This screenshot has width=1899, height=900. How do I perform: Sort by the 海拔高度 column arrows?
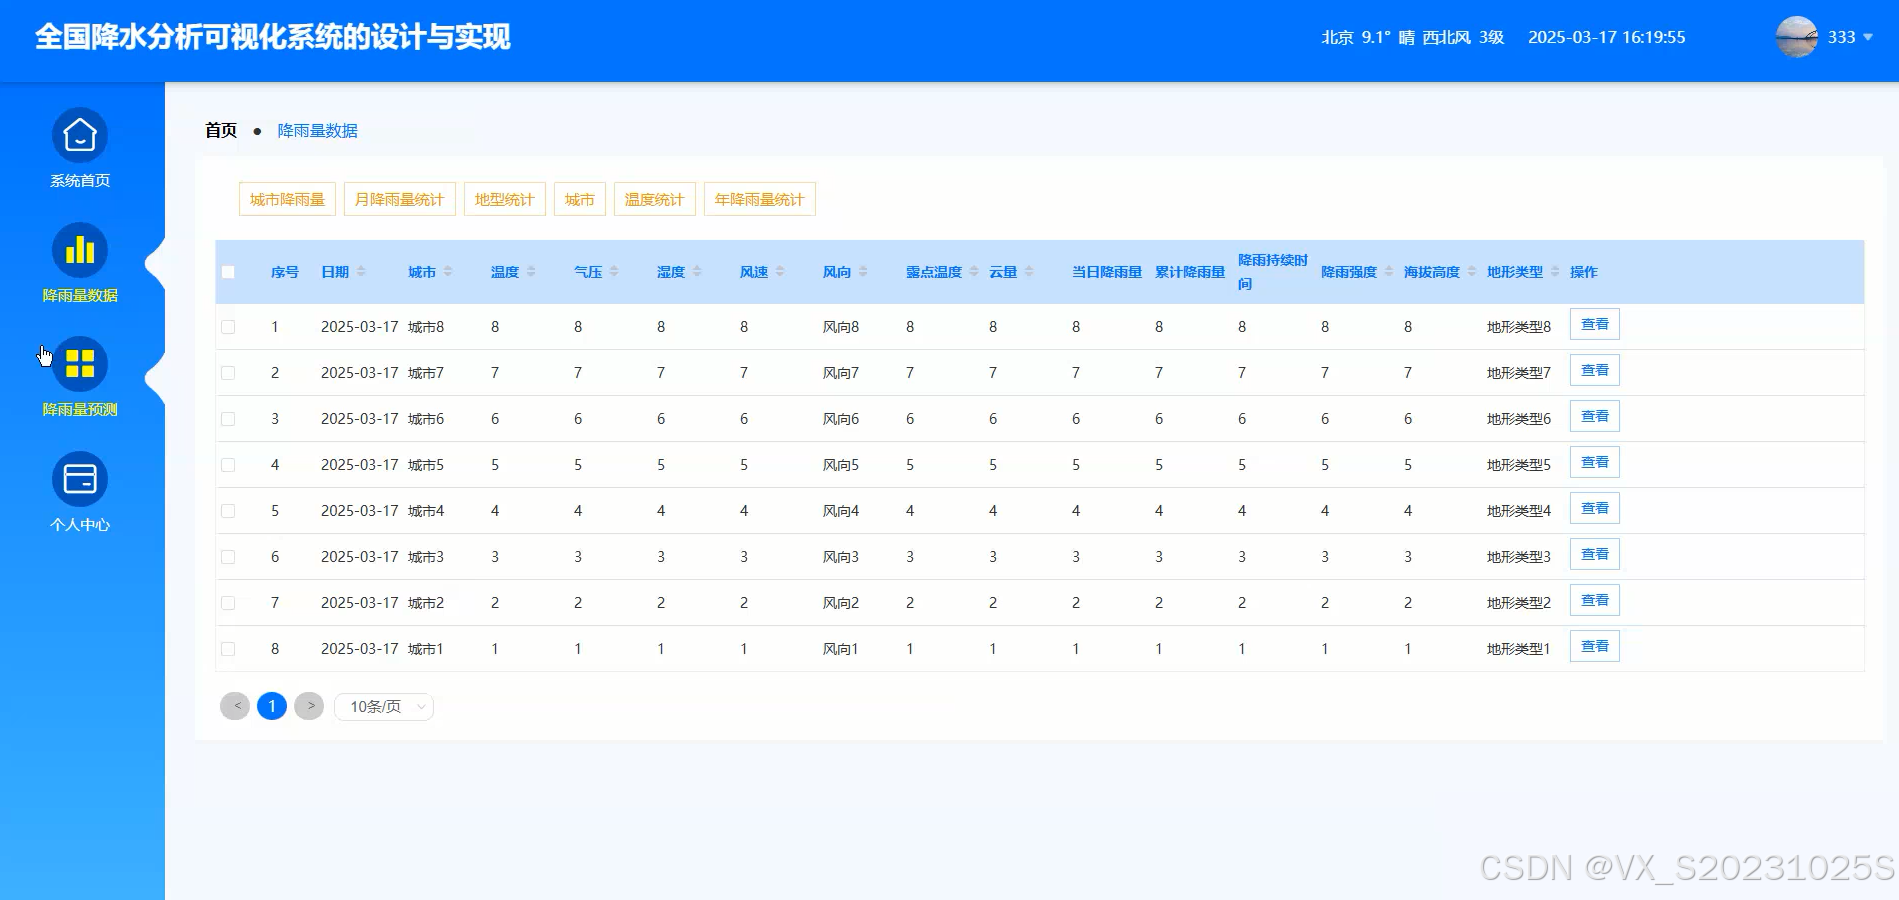point(1472,272)
